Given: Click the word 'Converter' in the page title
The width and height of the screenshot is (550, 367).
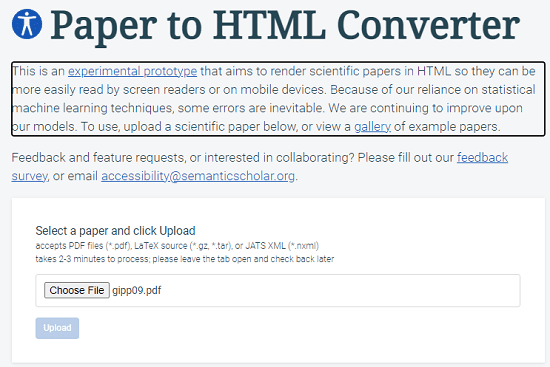Looking at the screenshot, I should [x=428, y=25].
